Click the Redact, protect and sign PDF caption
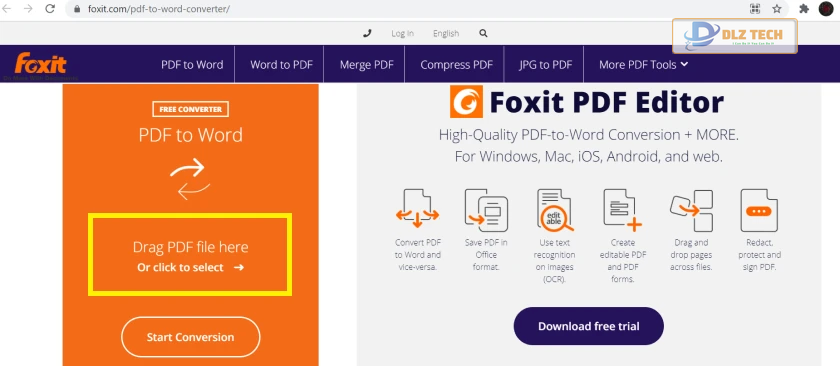Image resolution: width=840 pixels, height=366 pixels. pos(759,255)
